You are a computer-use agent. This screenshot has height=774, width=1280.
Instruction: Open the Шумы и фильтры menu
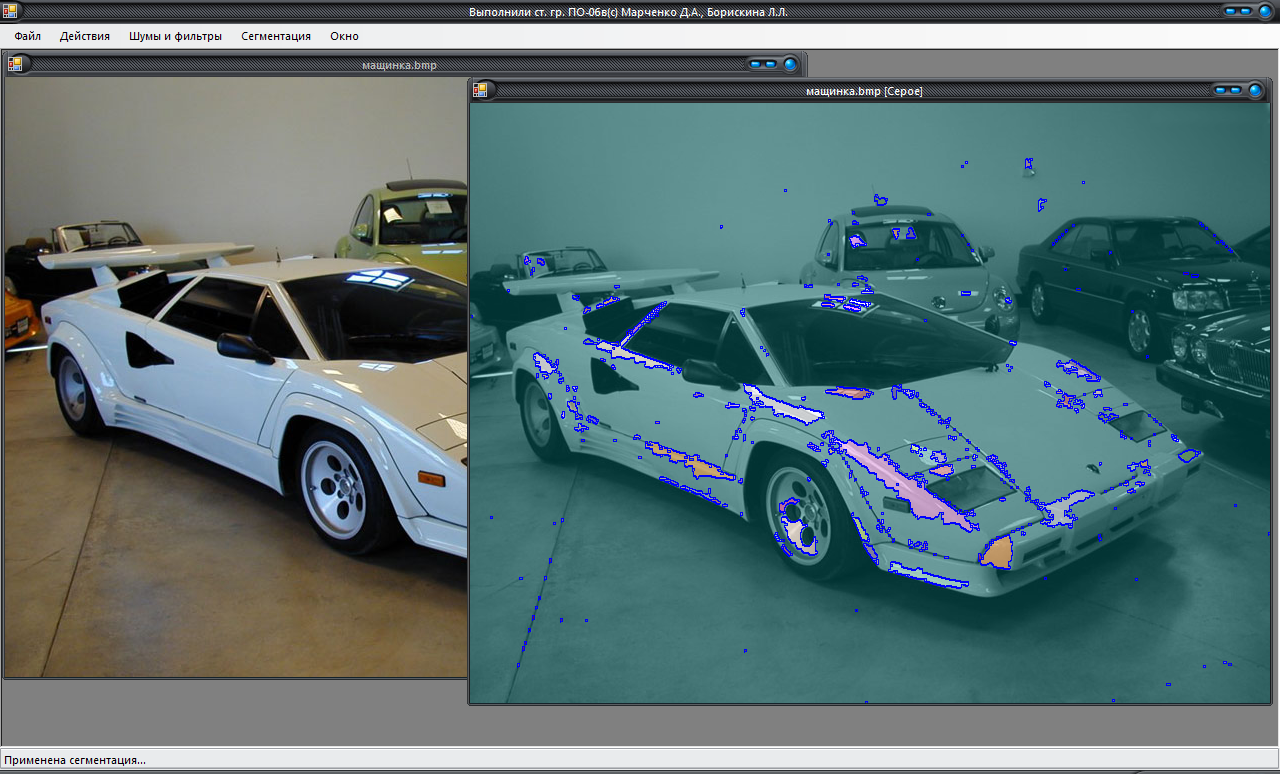(175, 36)
